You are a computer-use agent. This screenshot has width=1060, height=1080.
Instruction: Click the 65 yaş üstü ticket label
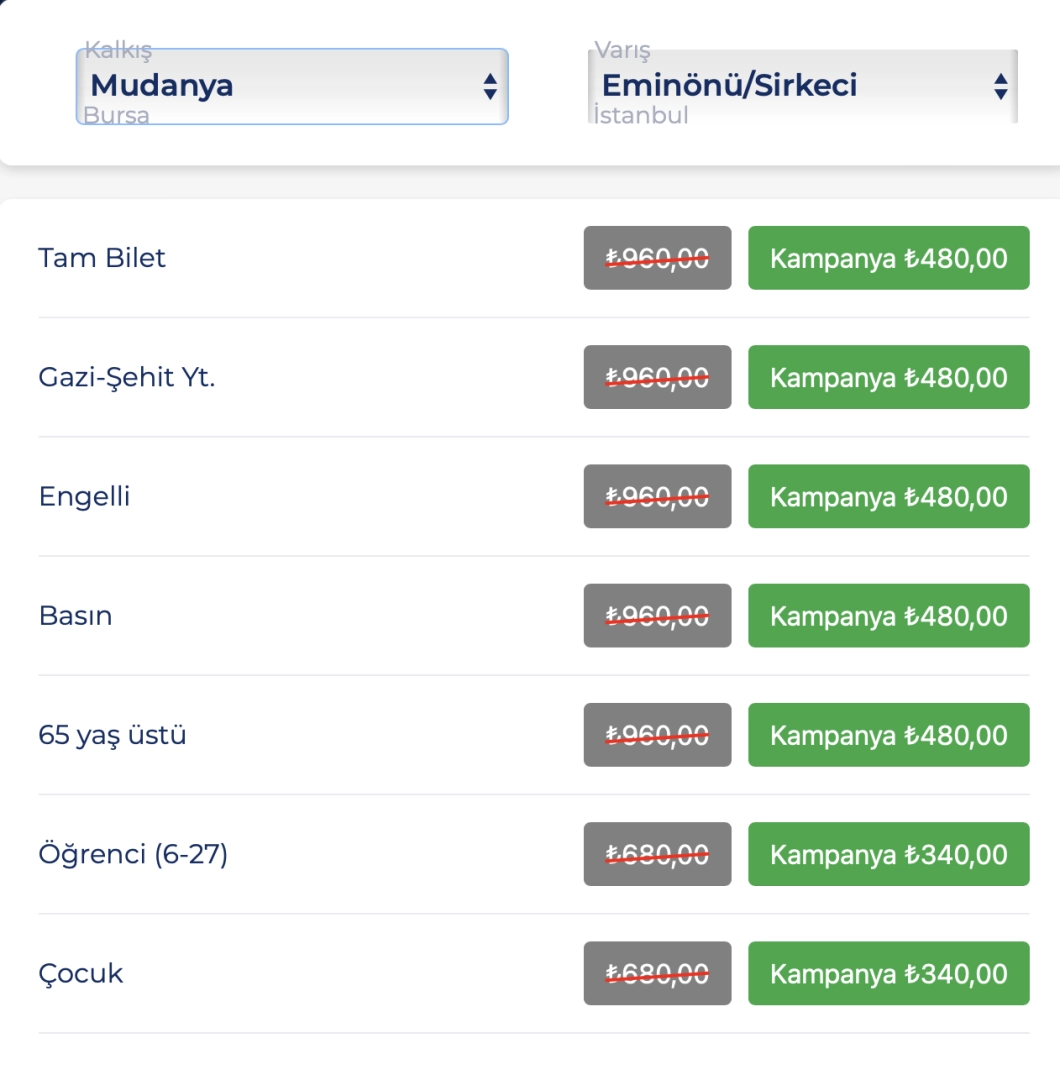click(x=112, y=735)
